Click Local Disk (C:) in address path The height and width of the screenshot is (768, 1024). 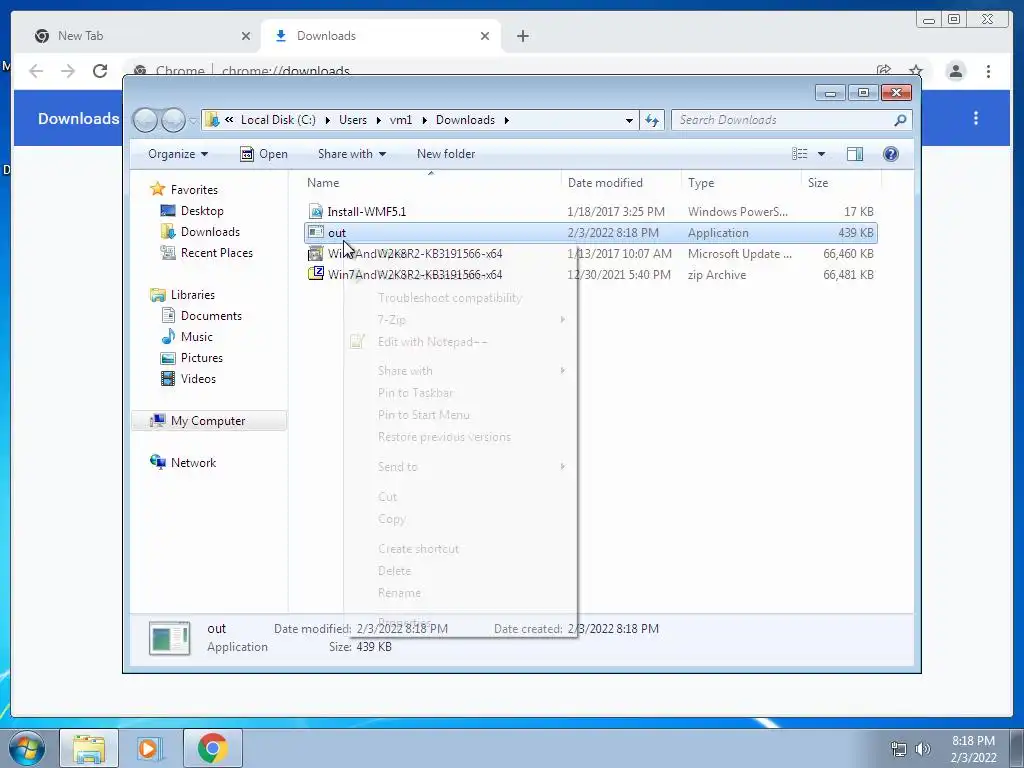pos(278,120)
